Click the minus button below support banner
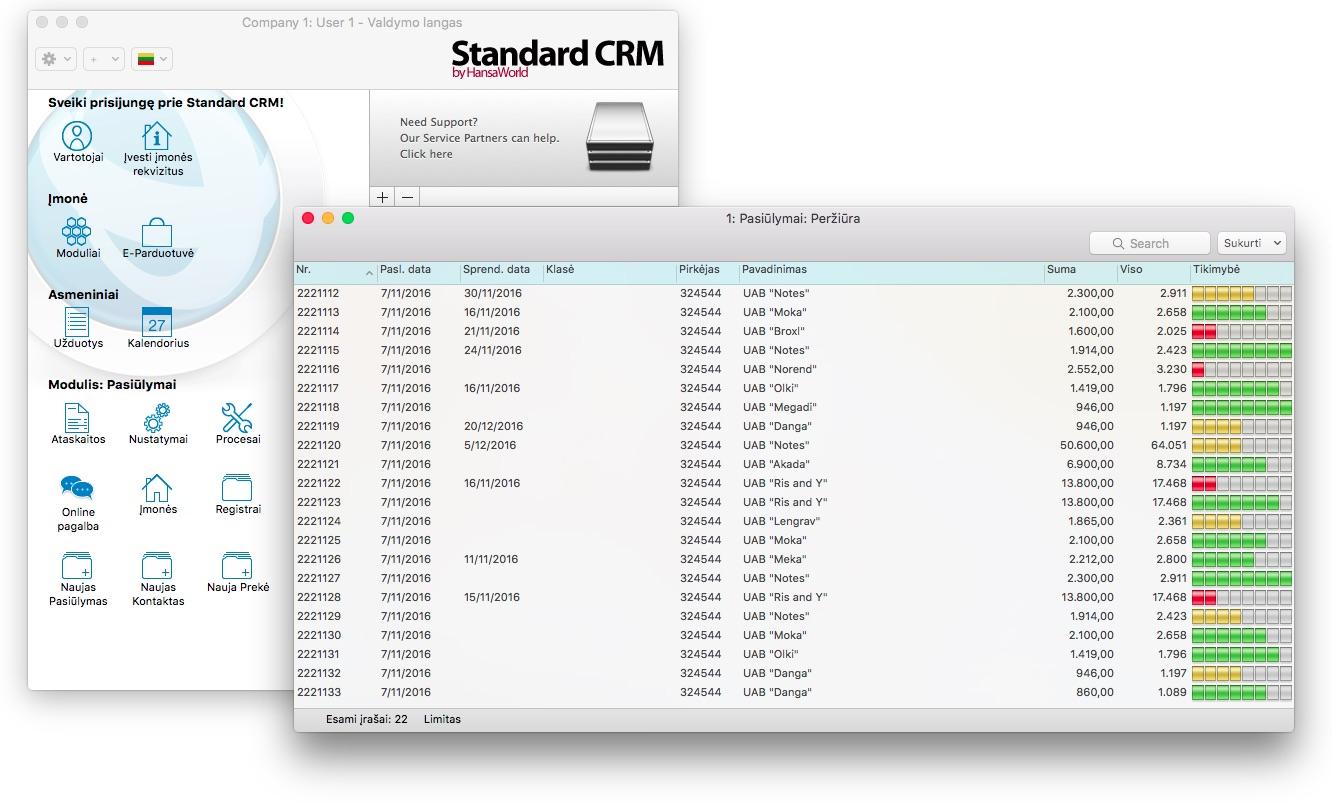This screenshot has width=1332, height=804. [x=407, y=197]
